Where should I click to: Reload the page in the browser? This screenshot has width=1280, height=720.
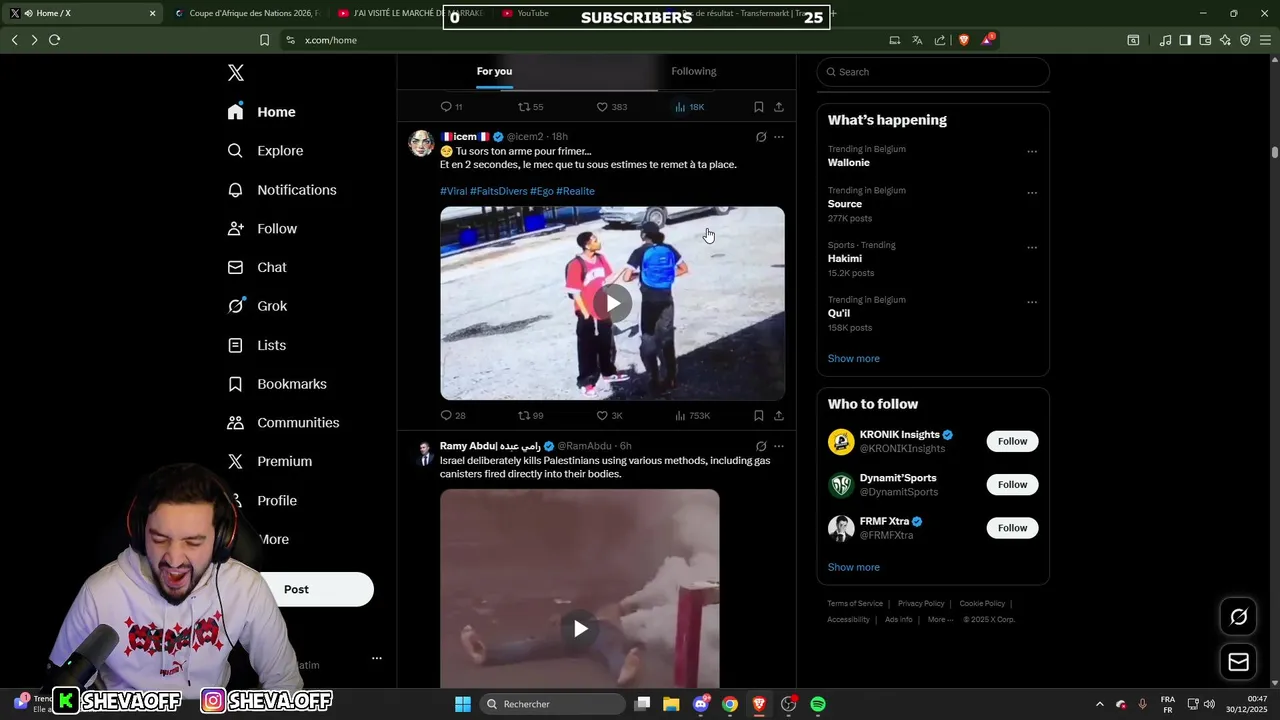(x=54, y=40)
